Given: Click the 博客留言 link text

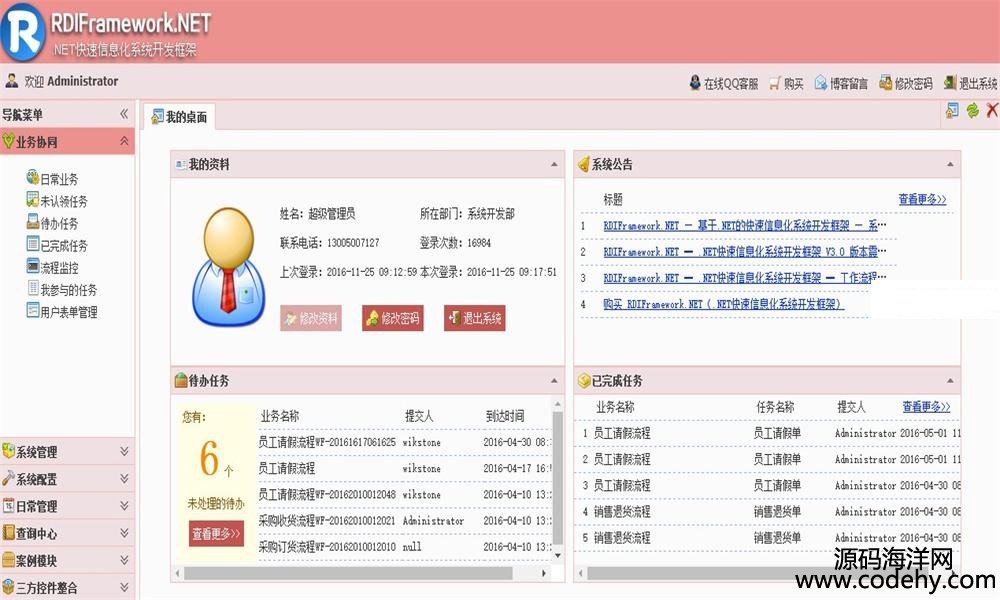Looking at the screenshot, I should pyautogui.click(x=849, y=84).
